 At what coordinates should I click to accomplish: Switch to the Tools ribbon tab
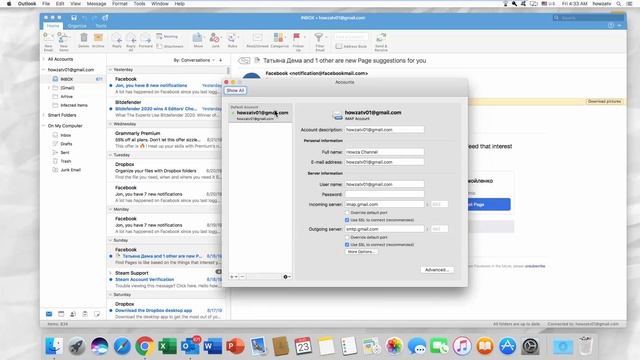101,26
